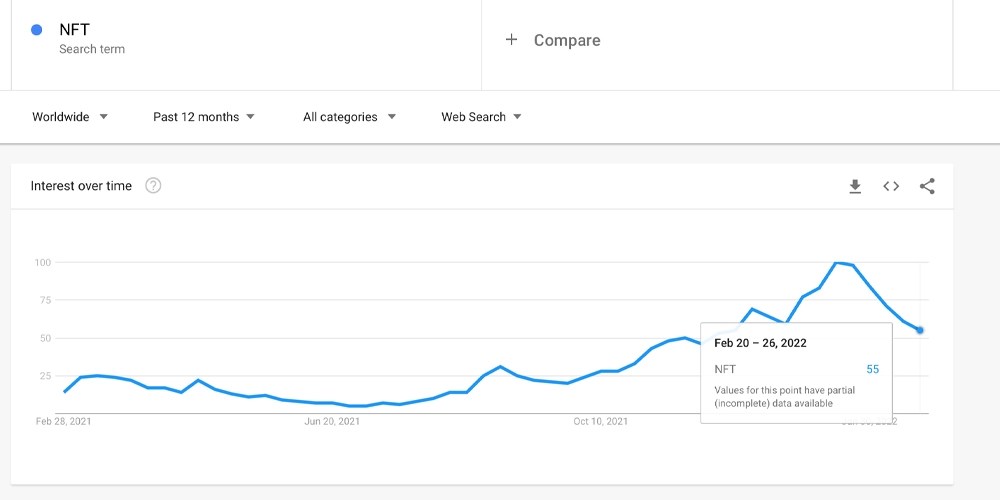Click the Feb 28, 2021 axis label

pos(63,422)
